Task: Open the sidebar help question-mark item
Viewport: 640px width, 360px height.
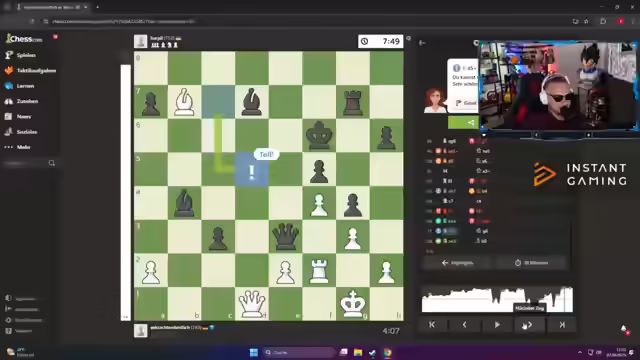Action: tap(9, 331)
